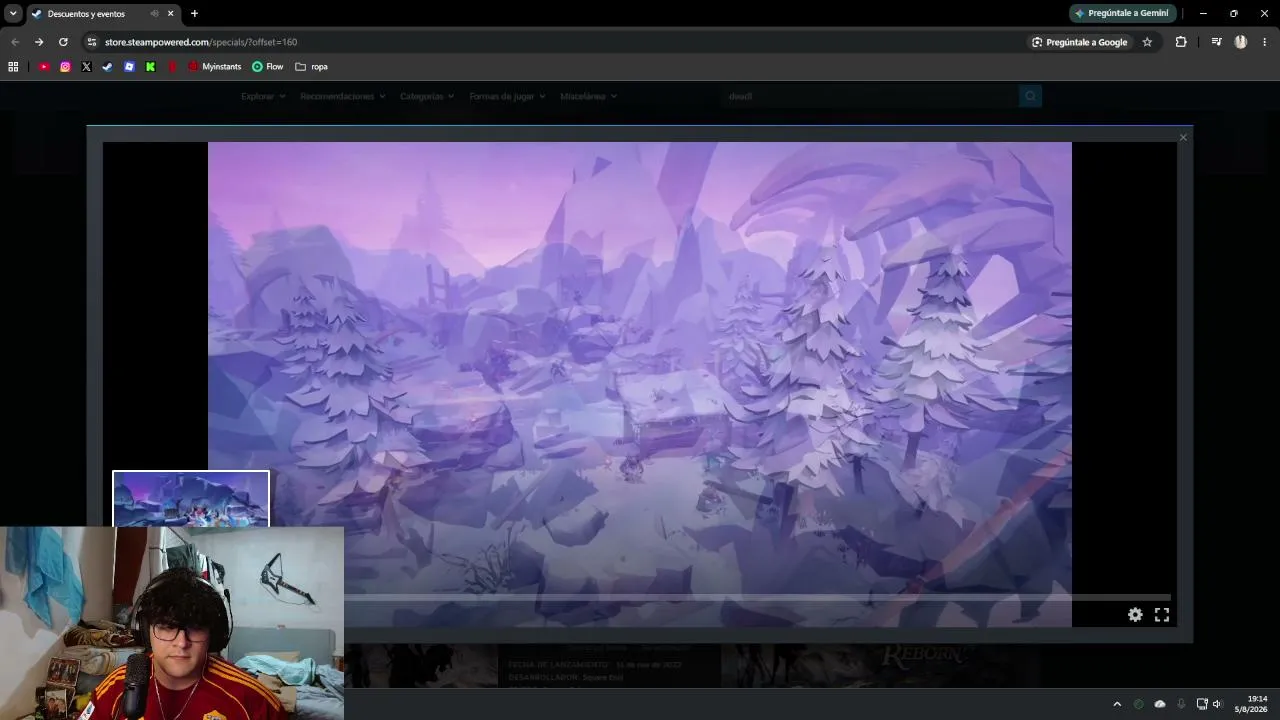
Task: Open the ropa bookmarks folder
Action: 311,67
